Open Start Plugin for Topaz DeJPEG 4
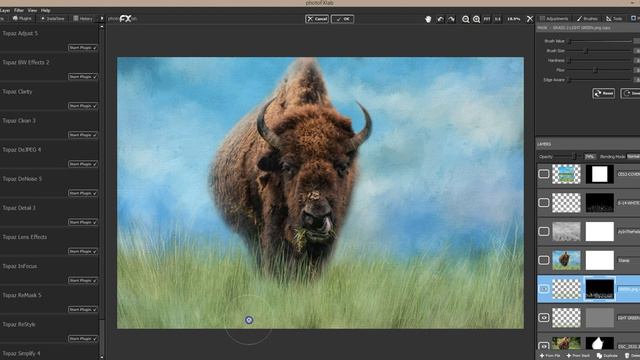 click(83, 164)
